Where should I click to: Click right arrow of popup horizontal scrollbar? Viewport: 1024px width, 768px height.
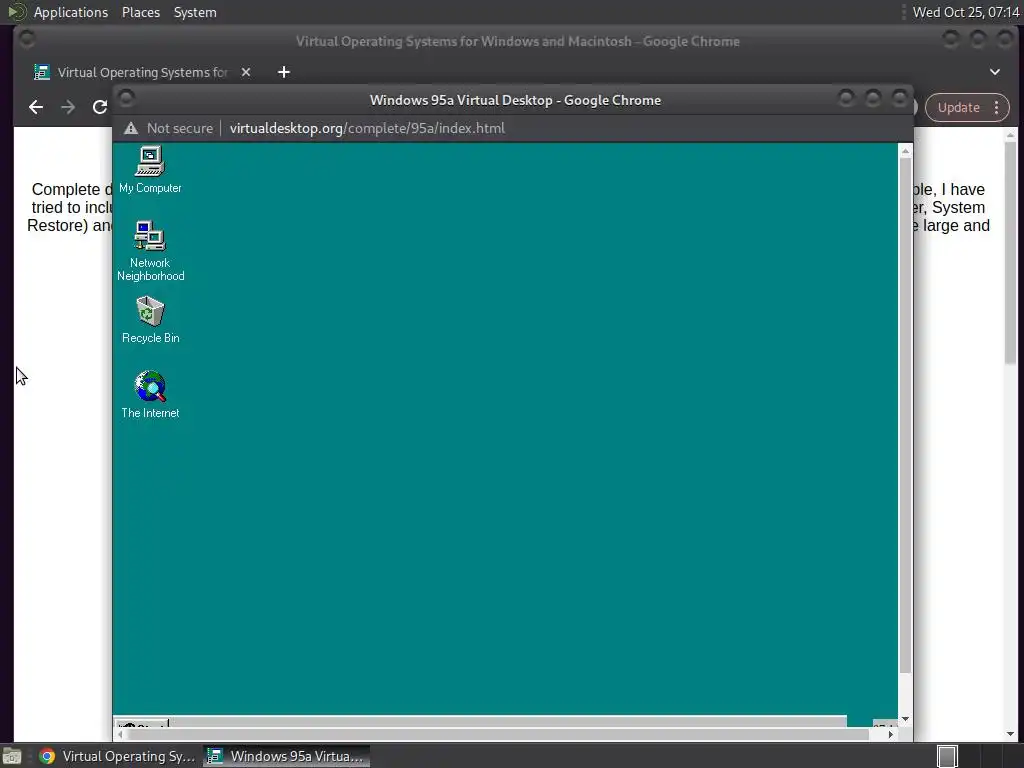pyautogui.click(x=891, y=734)
